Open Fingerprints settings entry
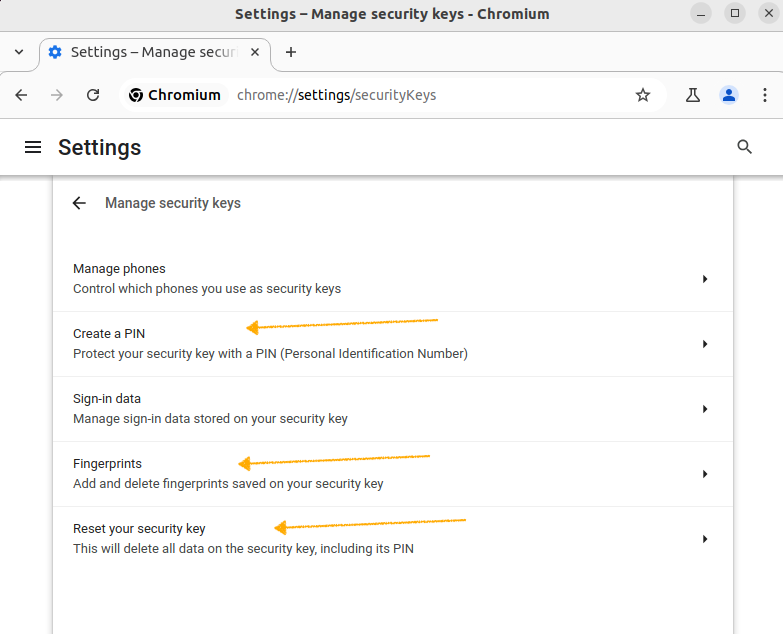 pos(393,474)
